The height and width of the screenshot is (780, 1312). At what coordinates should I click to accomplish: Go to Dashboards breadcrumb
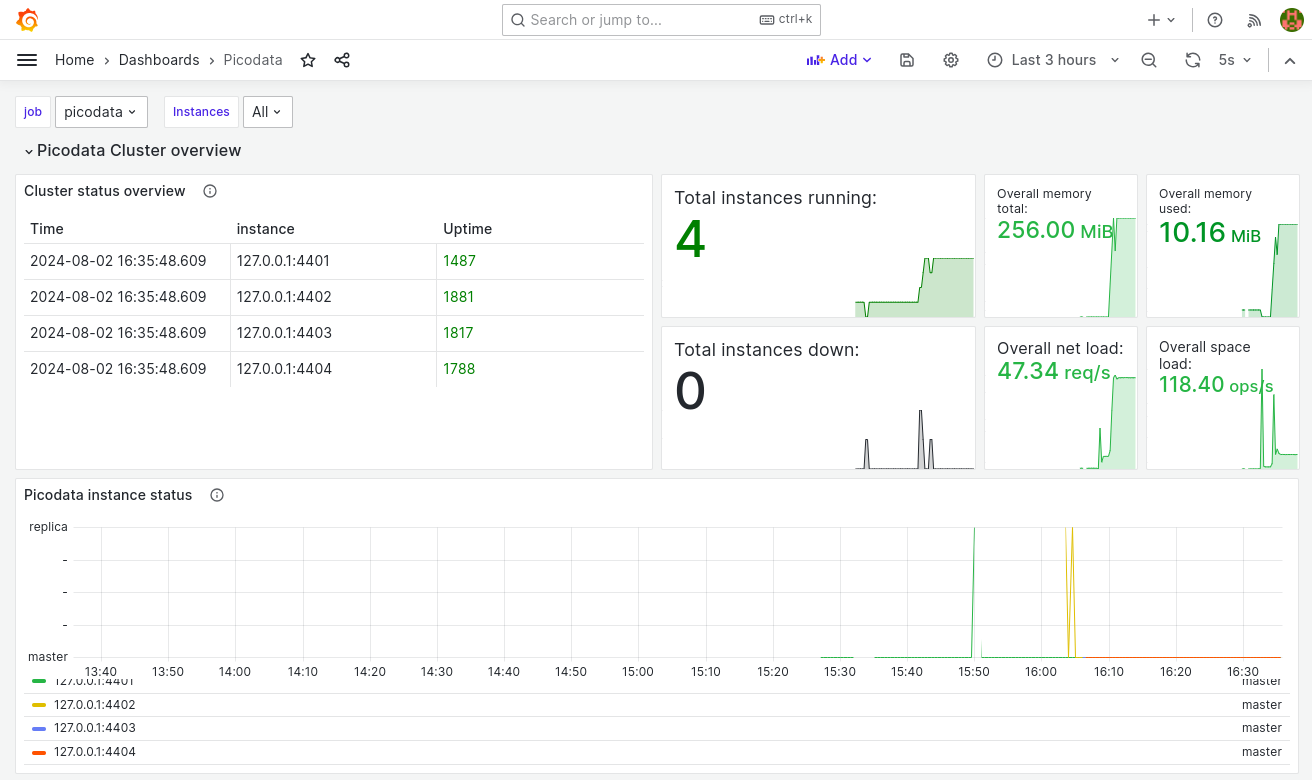tap(159, 60)
